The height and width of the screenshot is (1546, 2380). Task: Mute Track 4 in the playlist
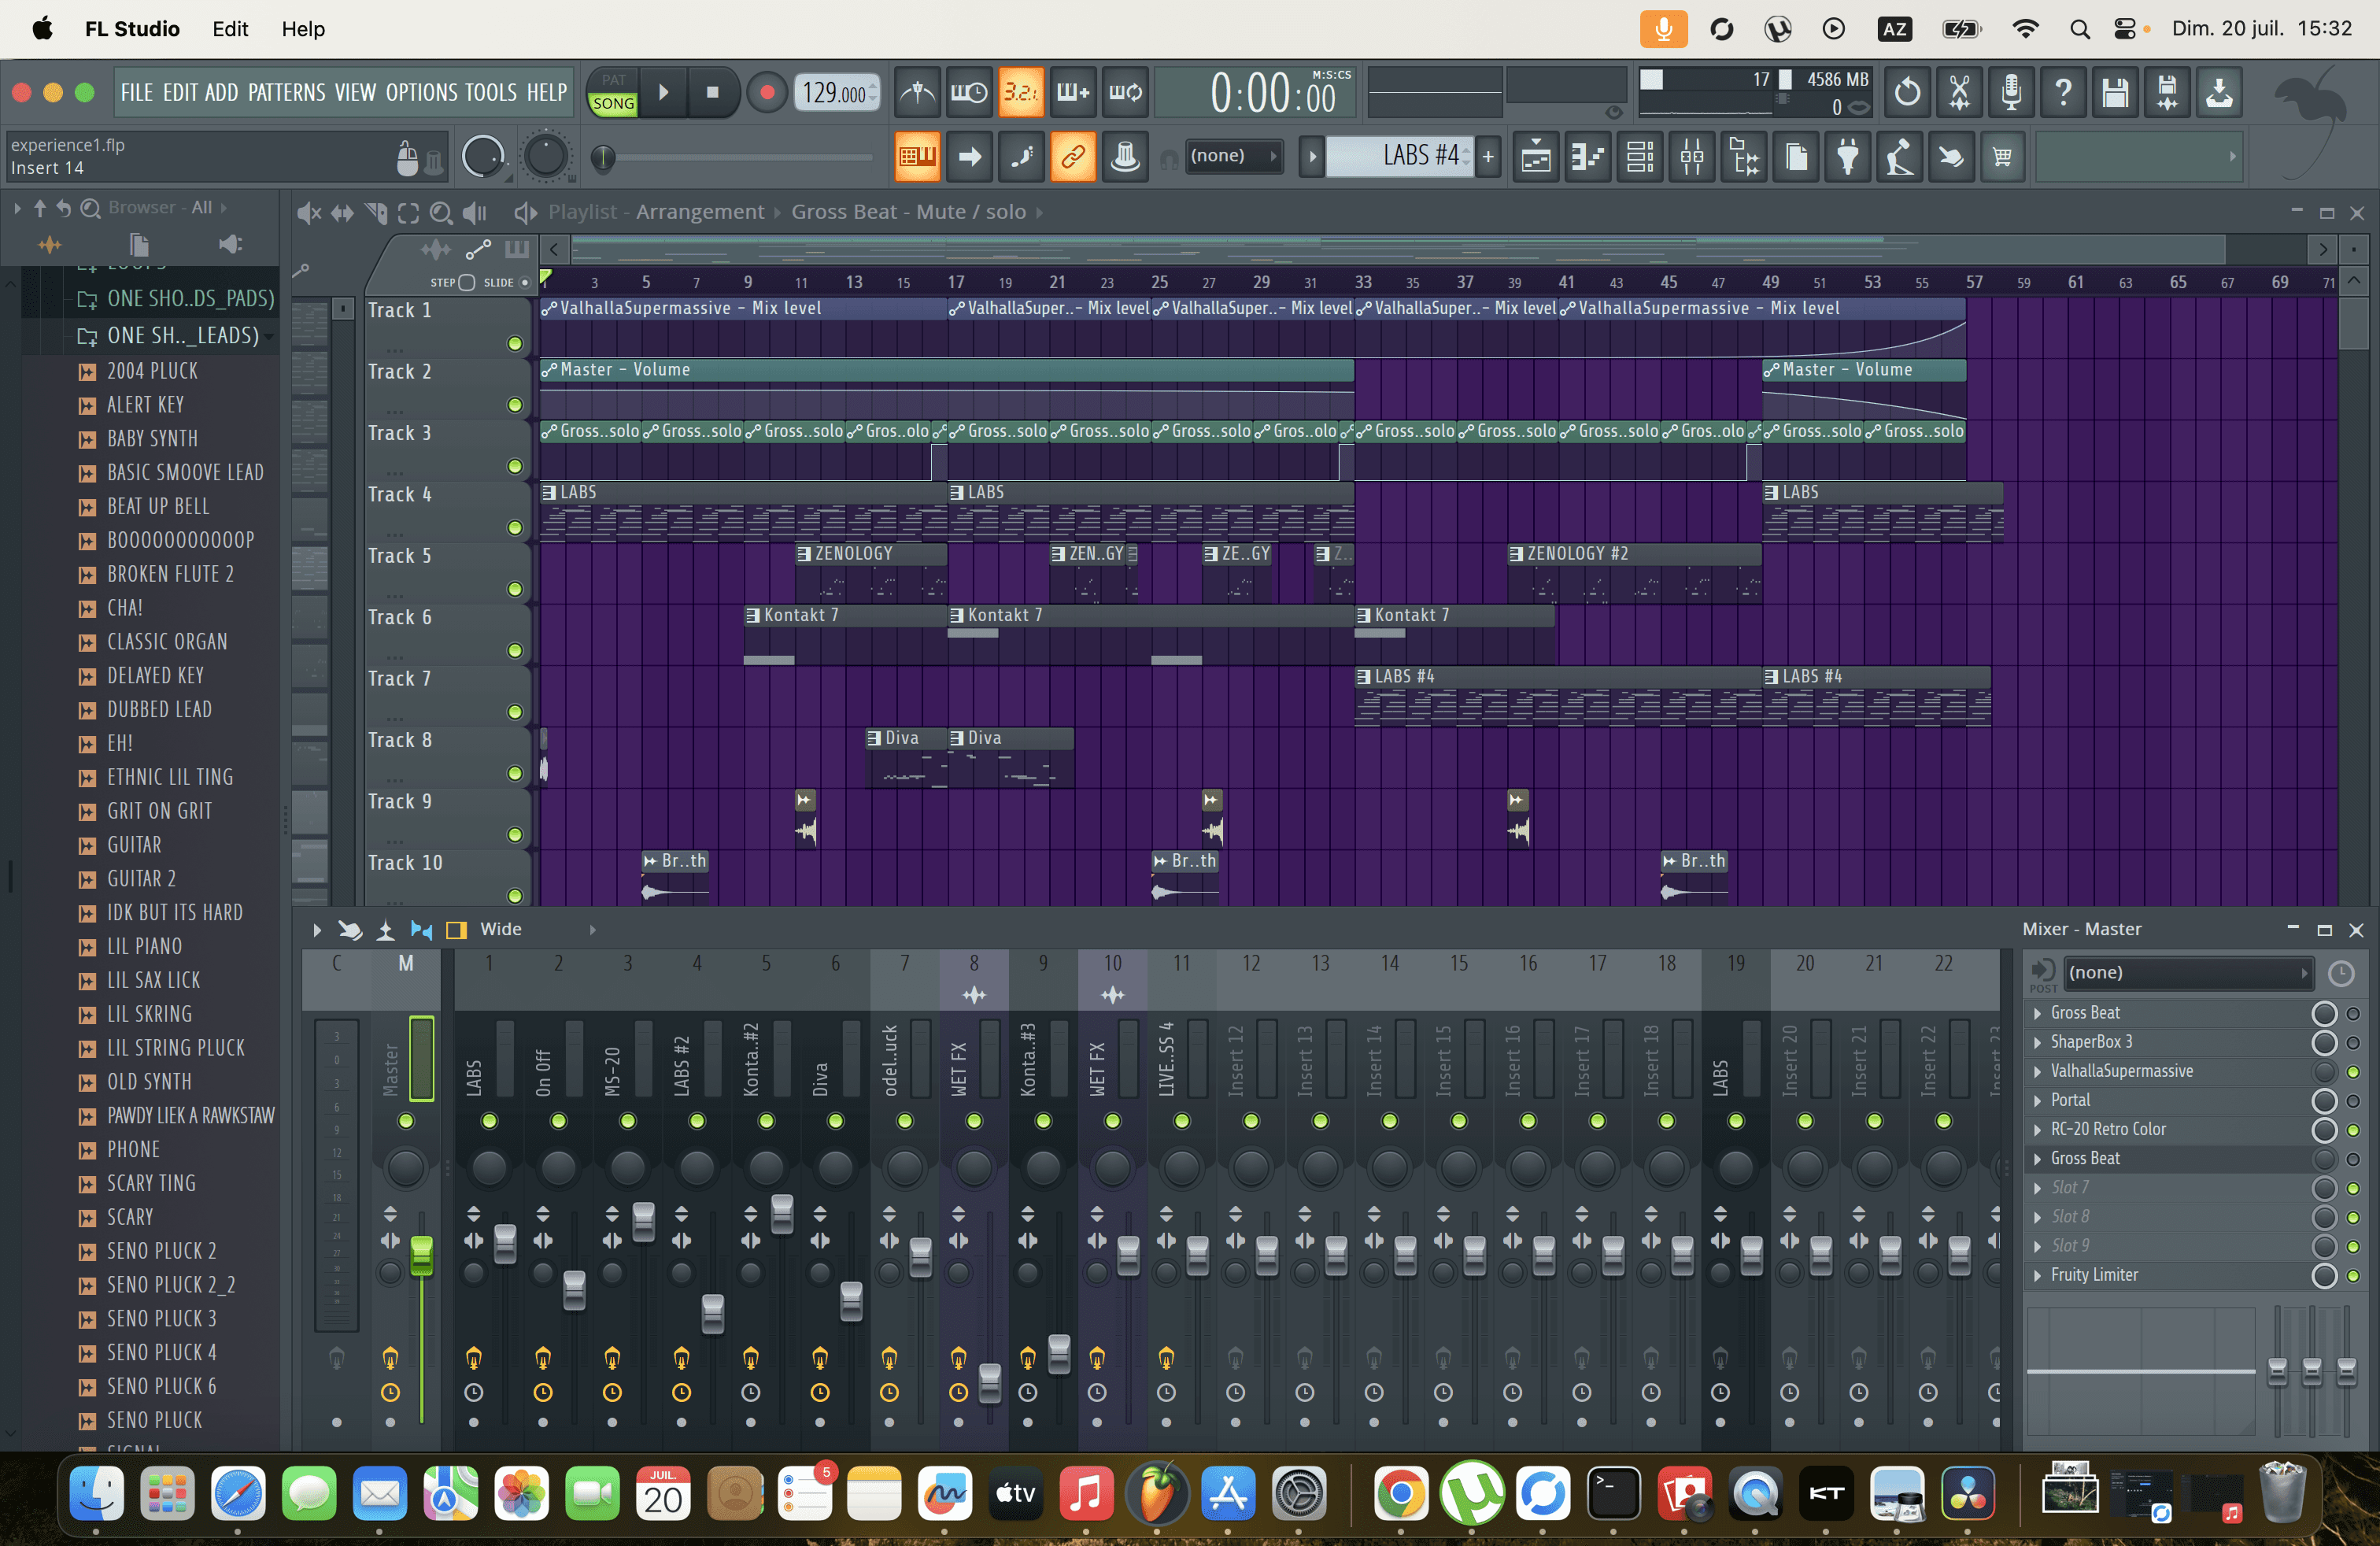tap(515, 528)
